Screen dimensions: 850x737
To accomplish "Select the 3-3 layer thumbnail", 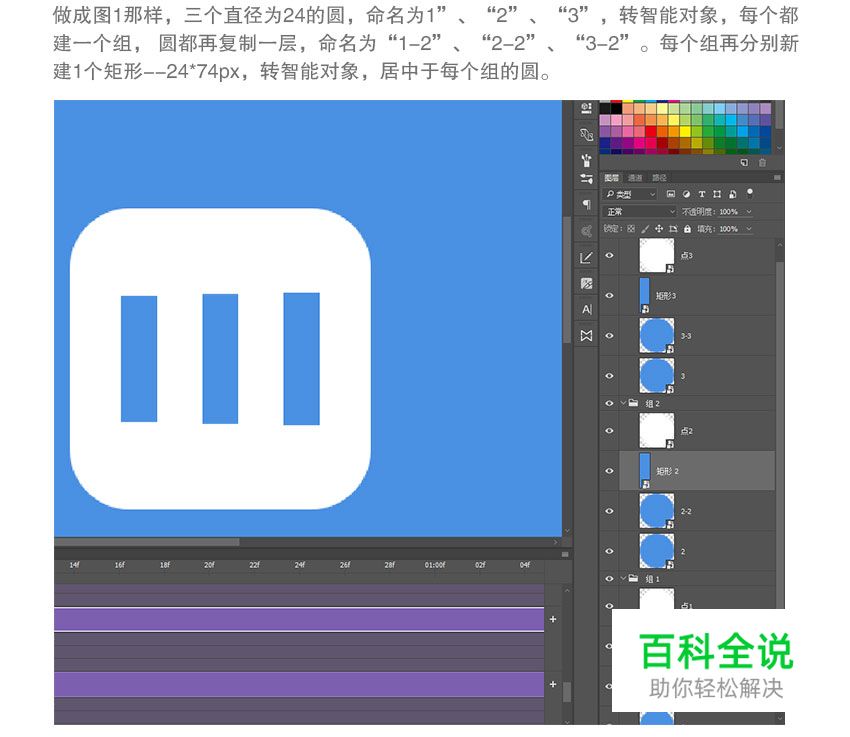I will pos(658,334).
